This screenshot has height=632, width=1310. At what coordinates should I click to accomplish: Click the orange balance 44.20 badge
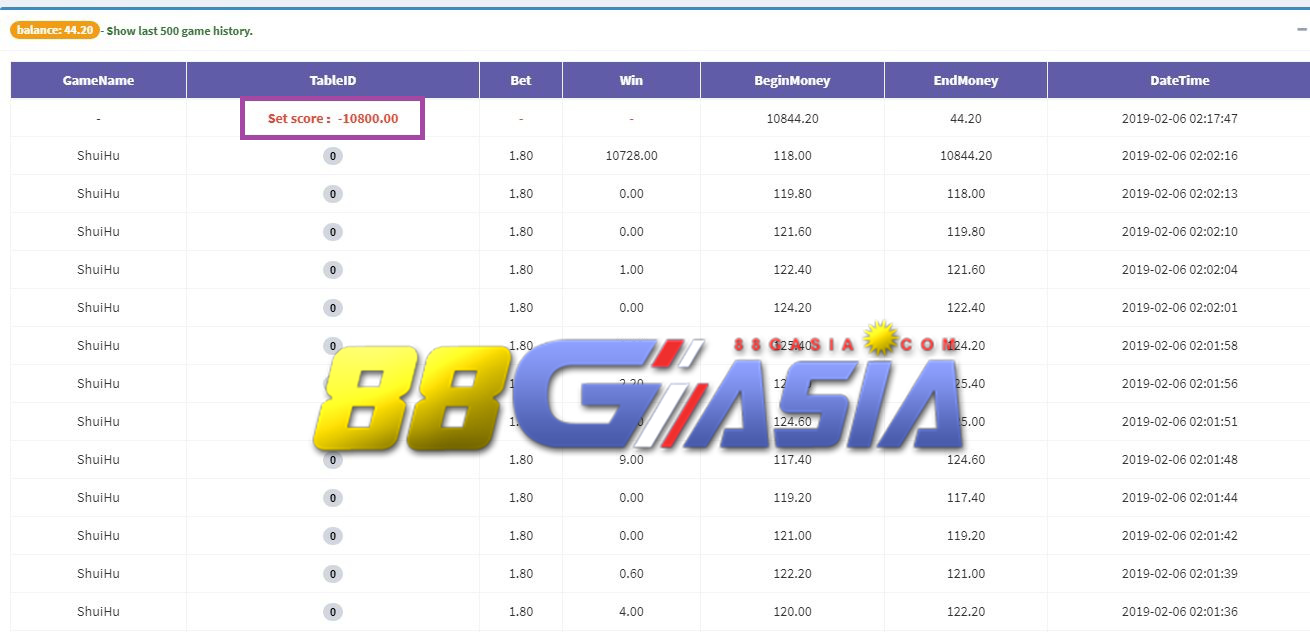(55, 30)
